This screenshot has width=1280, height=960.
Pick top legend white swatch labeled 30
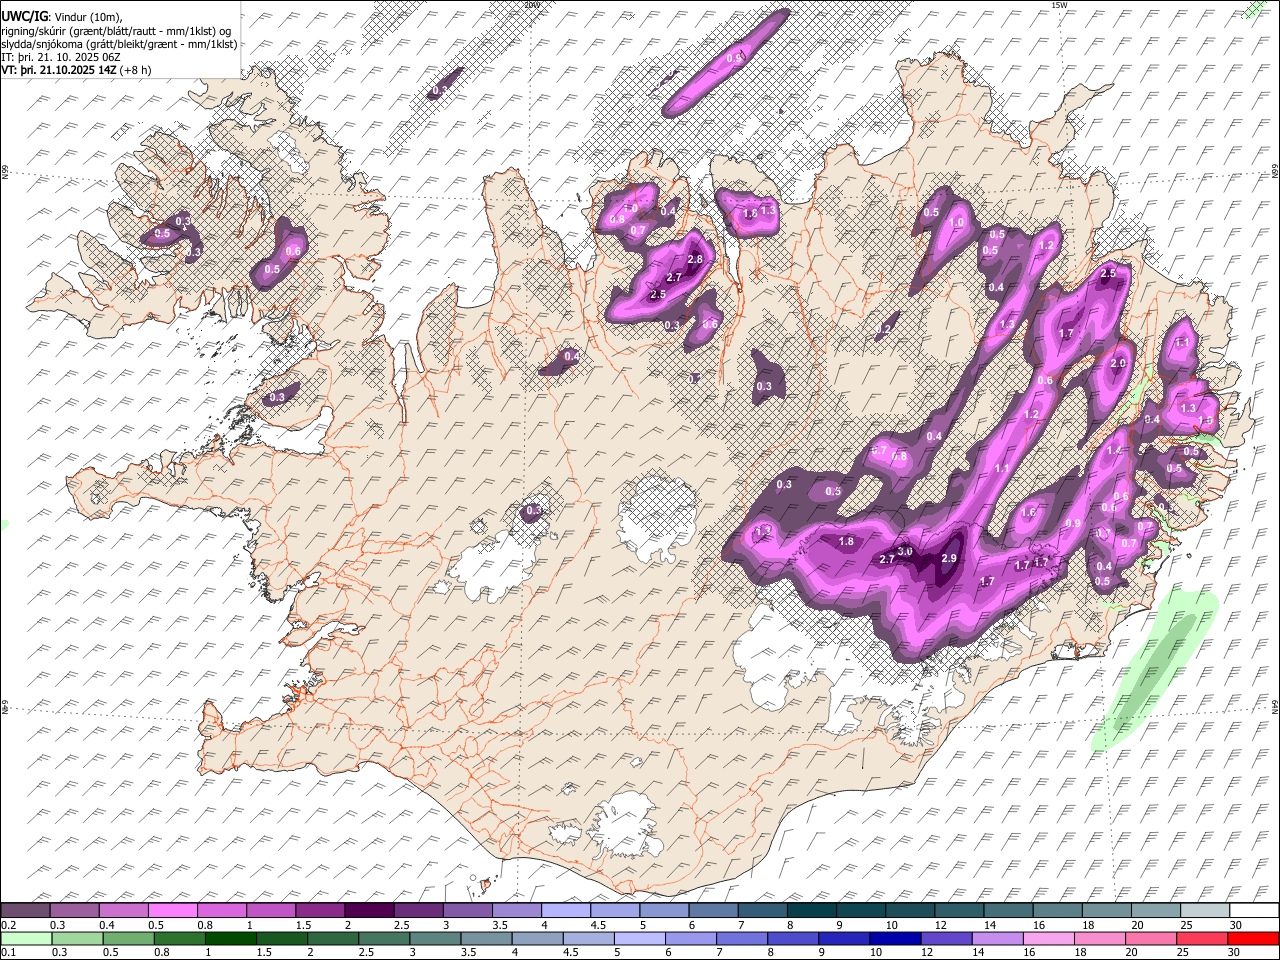[1254, 911]
